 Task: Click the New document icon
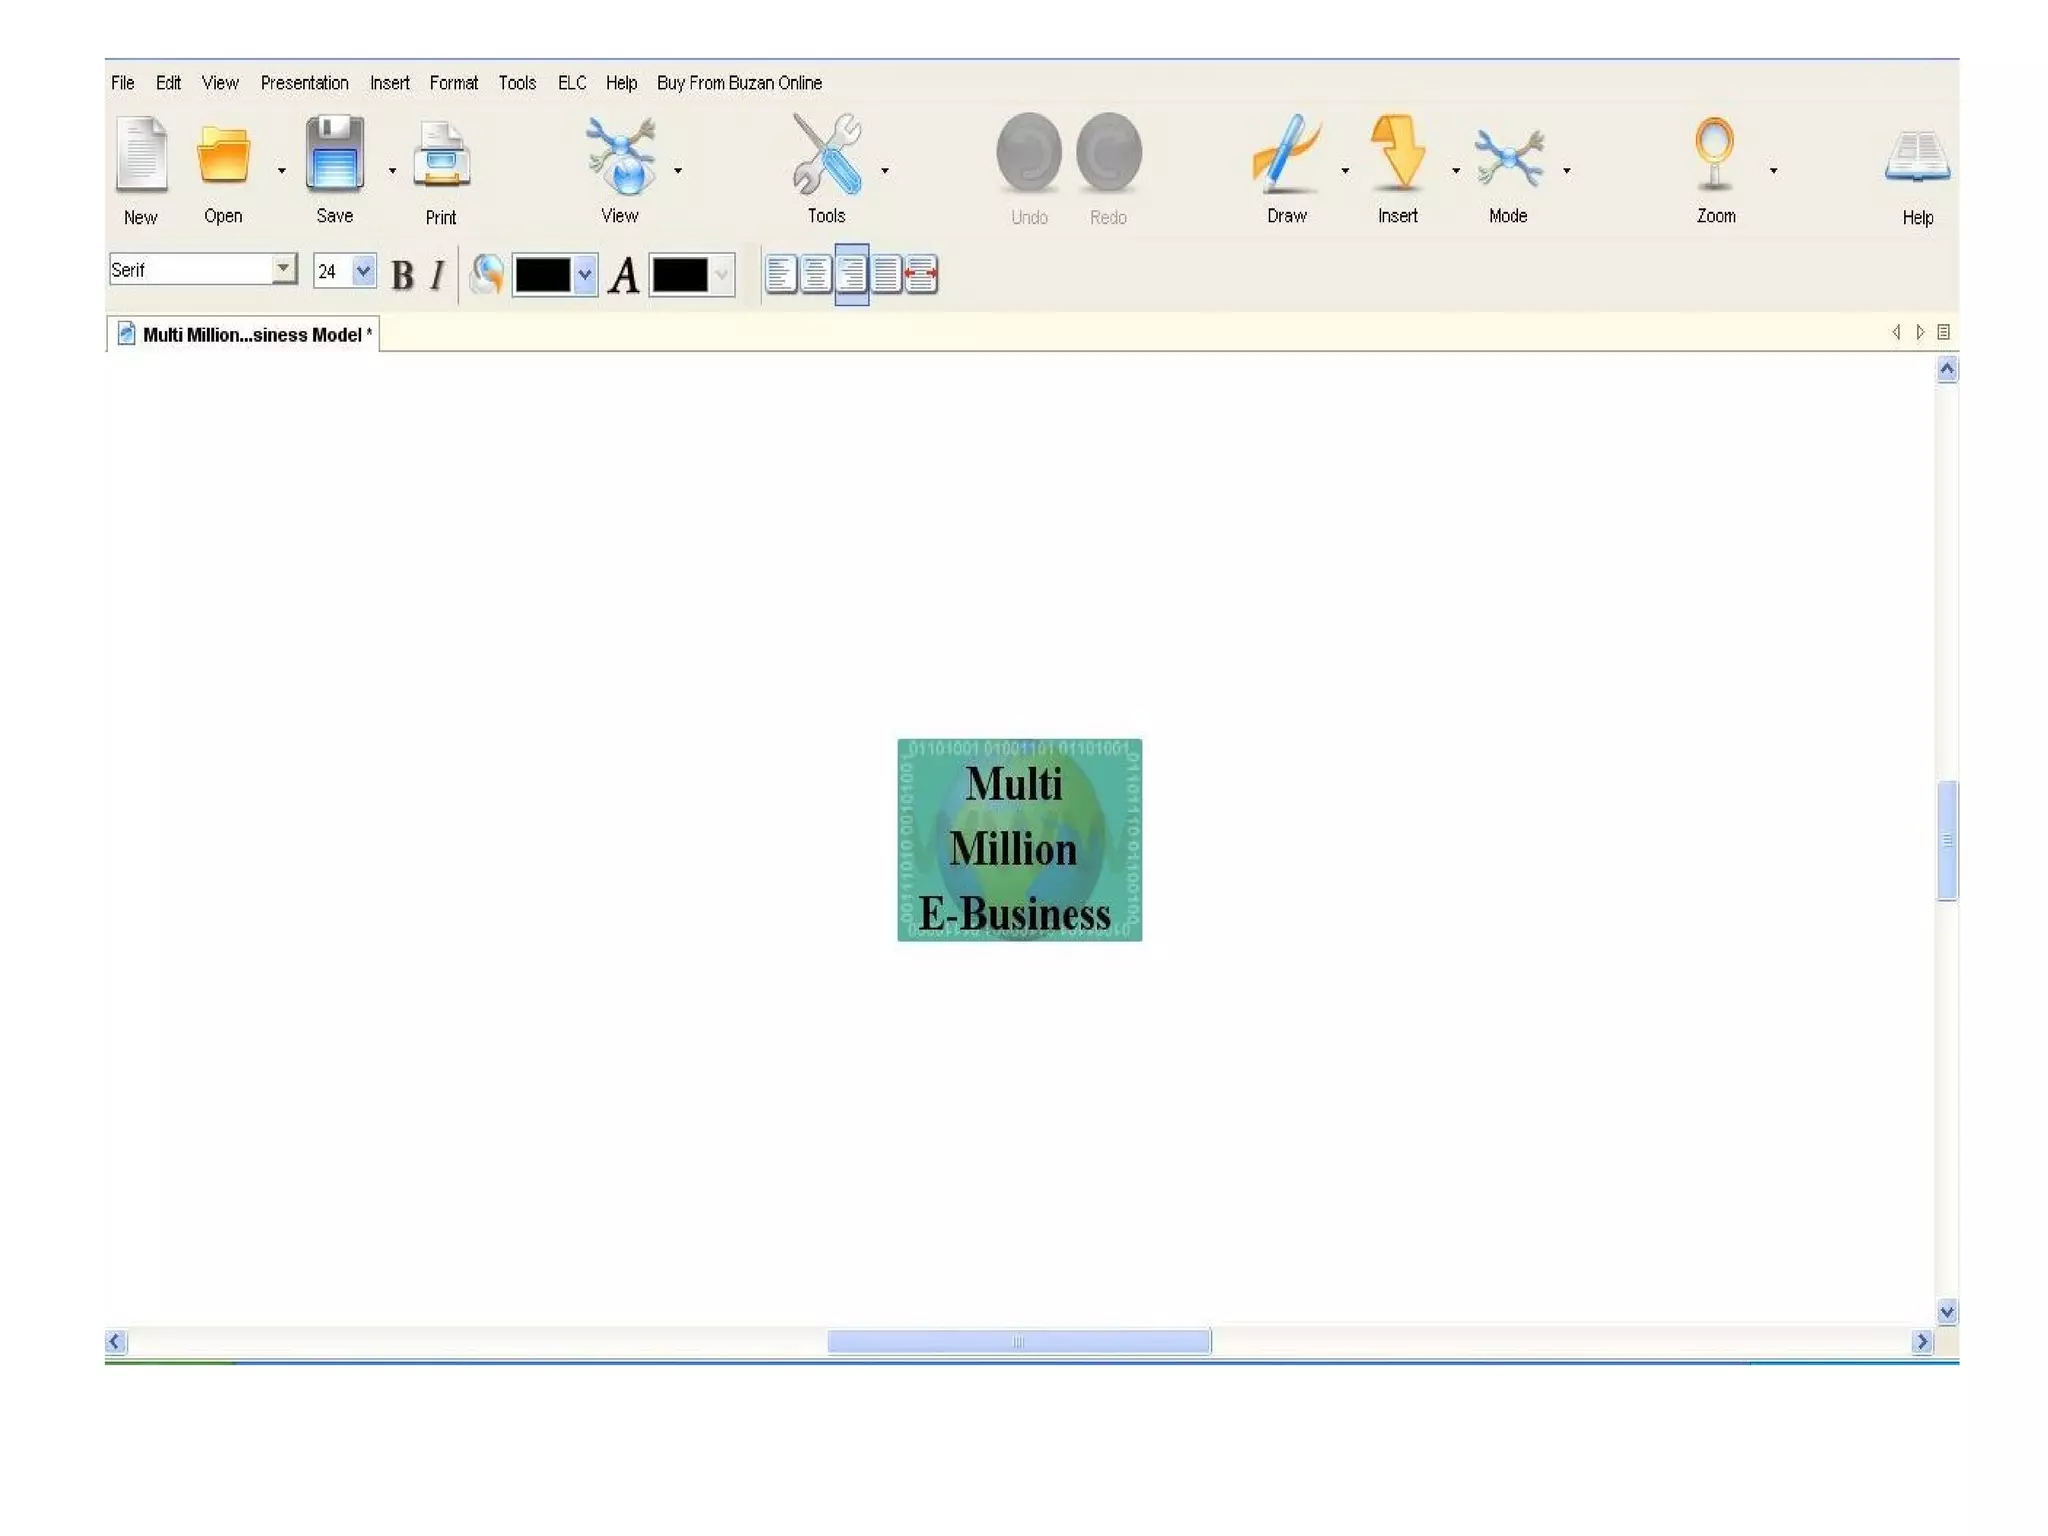click(x=141, y=154)
